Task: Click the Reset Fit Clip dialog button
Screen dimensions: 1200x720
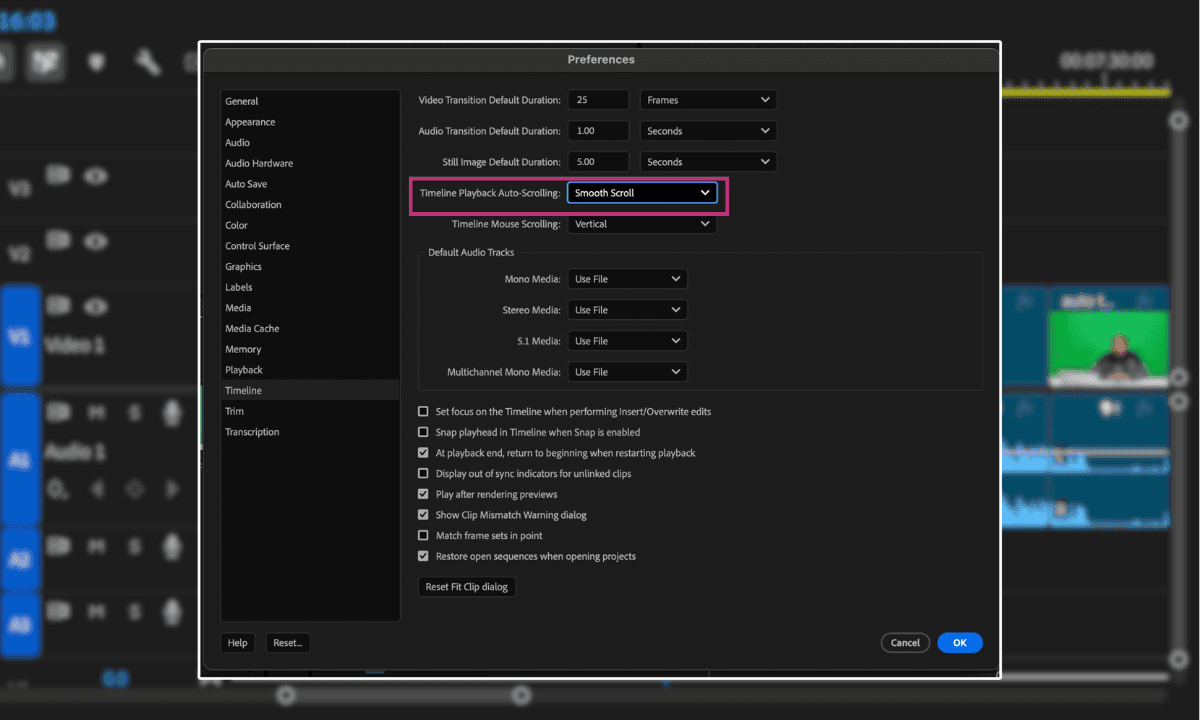Action: [x=466, y=587]
